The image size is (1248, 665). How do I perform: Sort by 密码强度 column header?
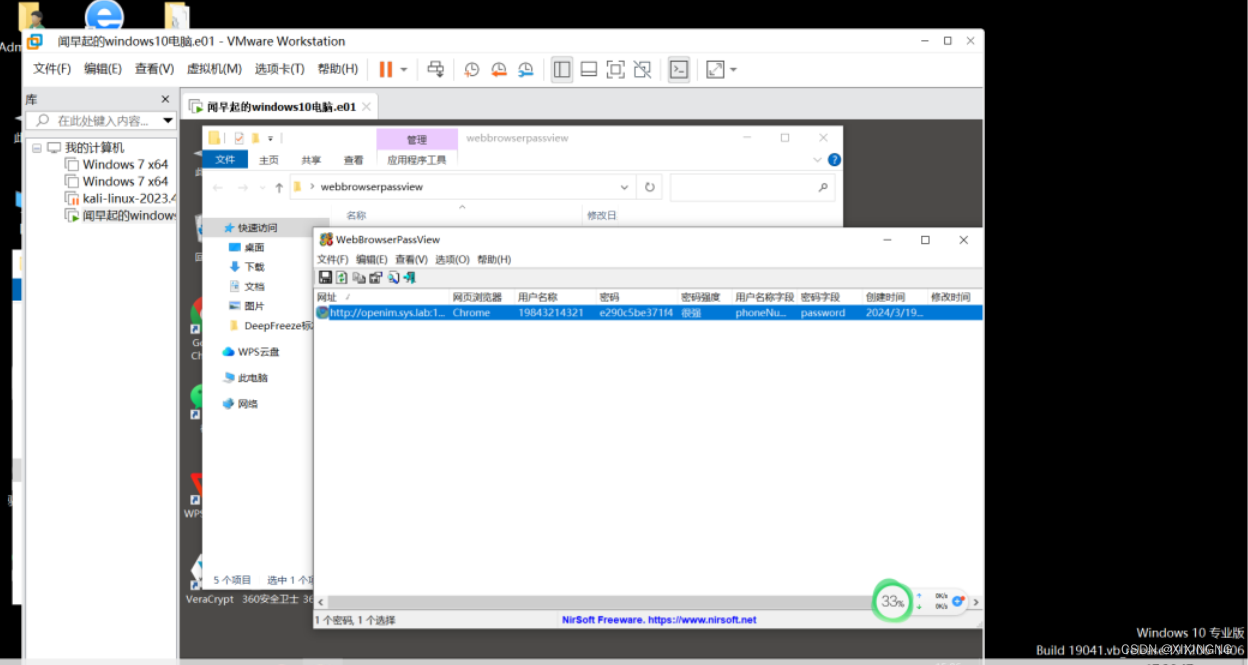703,297
